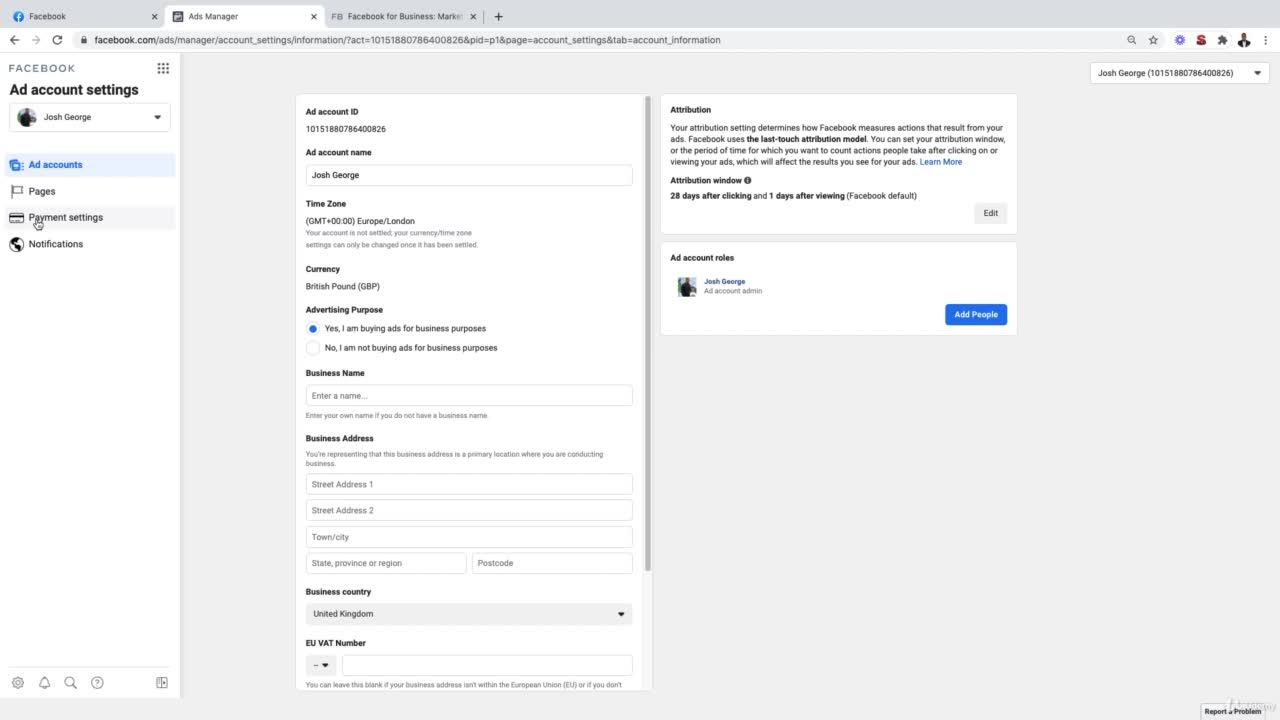Bookmark this page with star icon
The height and width of the screenshot is (720, 1280).
point(1153,40)
